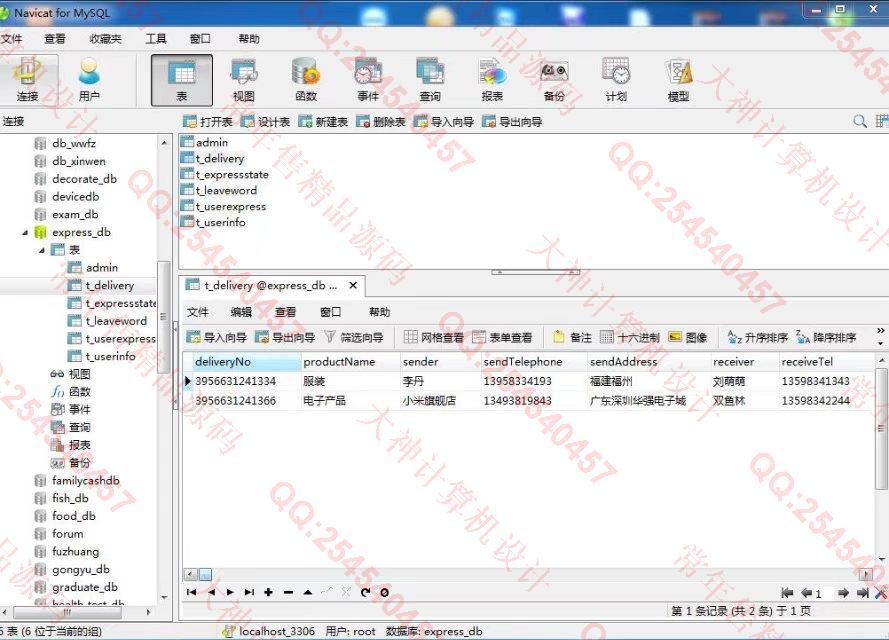The height and width of the screenshot is (640, 889).
Task: Click upper 导出向导 (Export Wizard) in object toolbar
Action: point(512,121)
